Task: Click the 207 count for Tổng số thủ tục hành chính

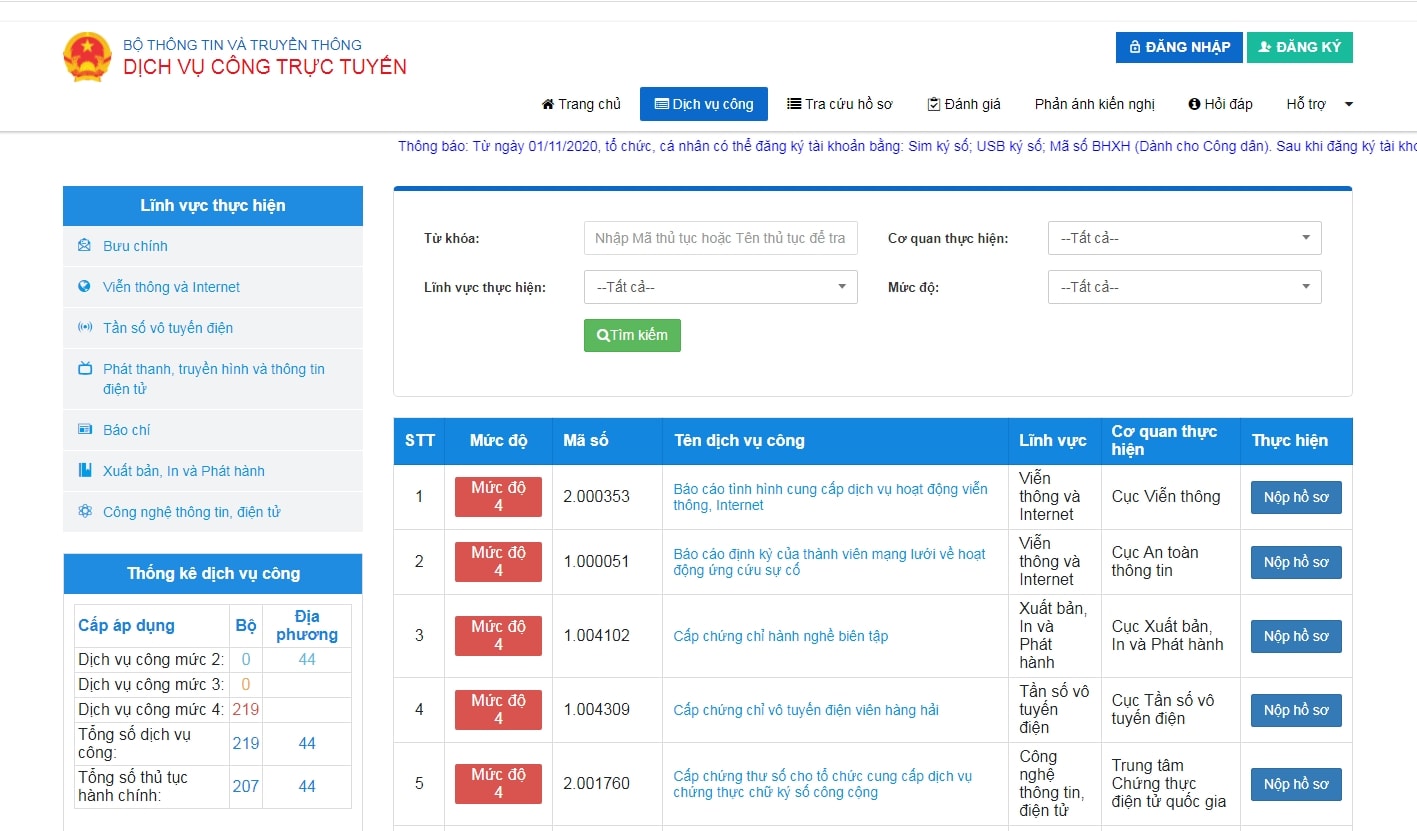Action: point(245,787)
